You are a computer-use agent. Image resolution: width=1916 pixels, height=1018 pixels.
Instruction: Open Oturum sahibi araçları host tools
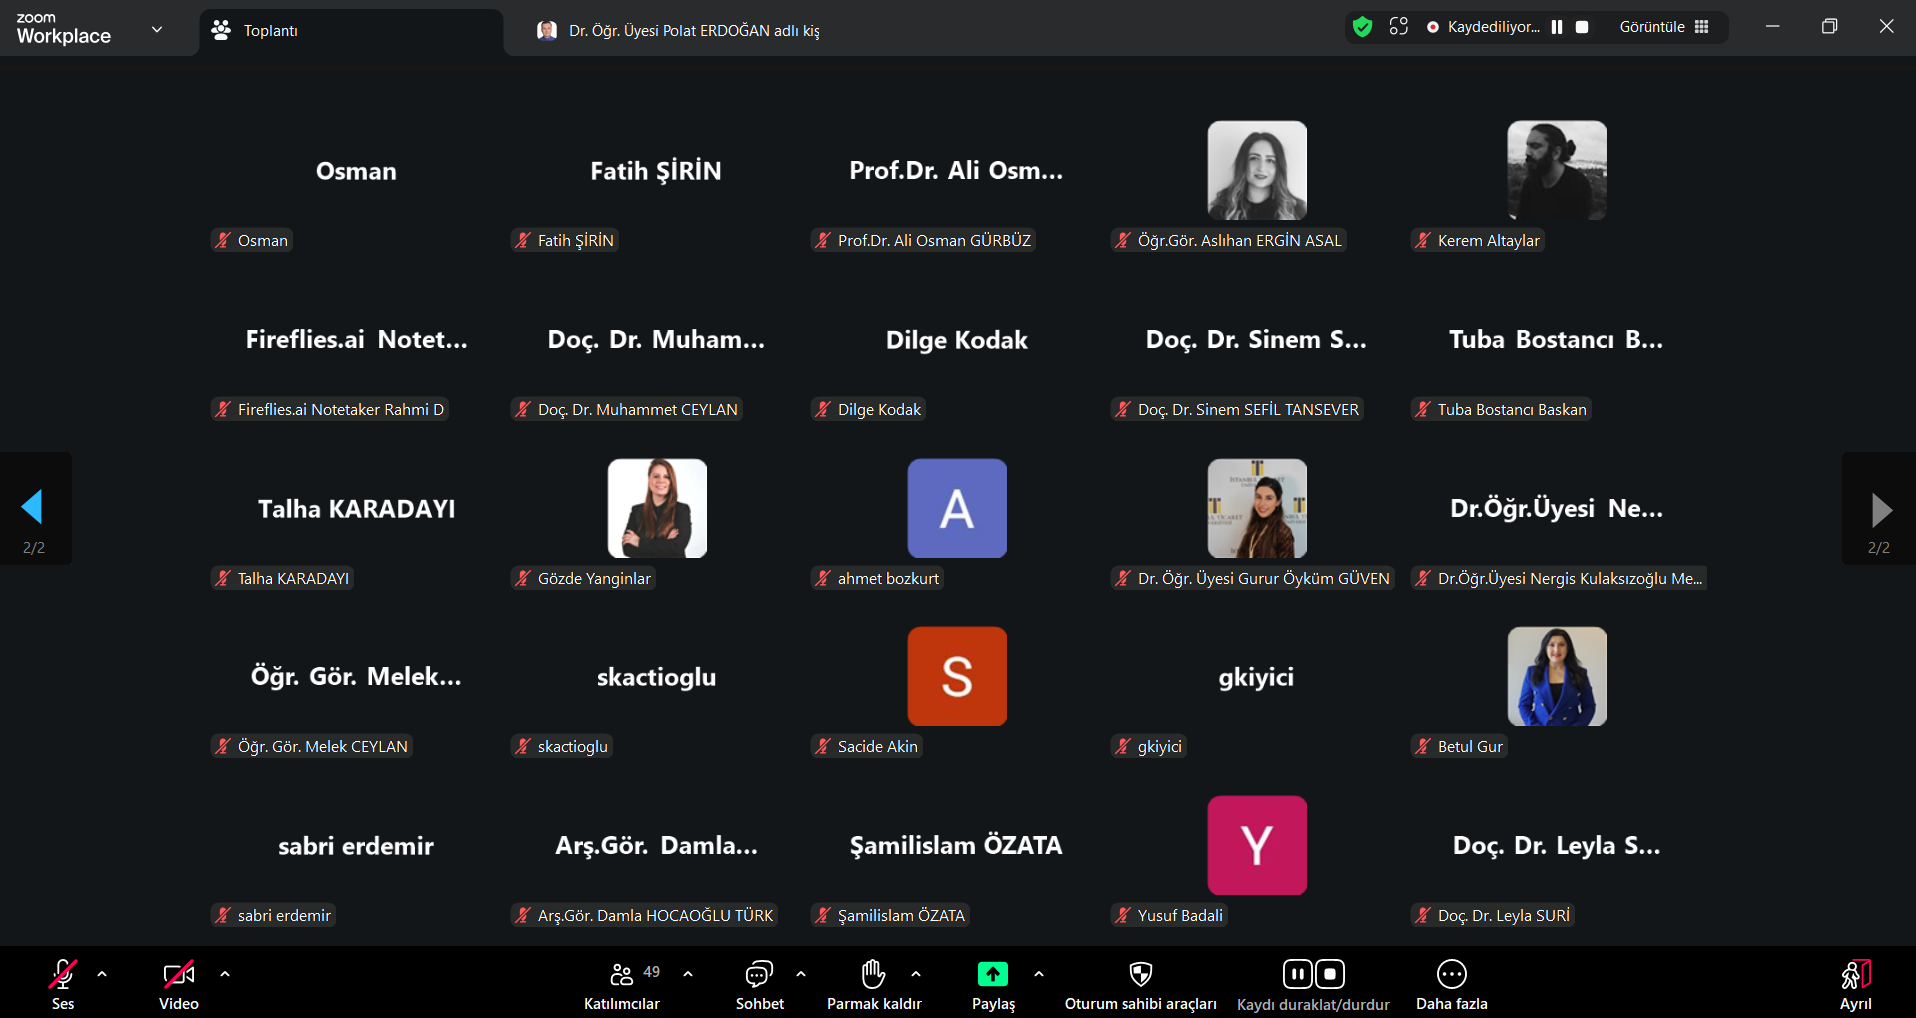pos(1140,975)
